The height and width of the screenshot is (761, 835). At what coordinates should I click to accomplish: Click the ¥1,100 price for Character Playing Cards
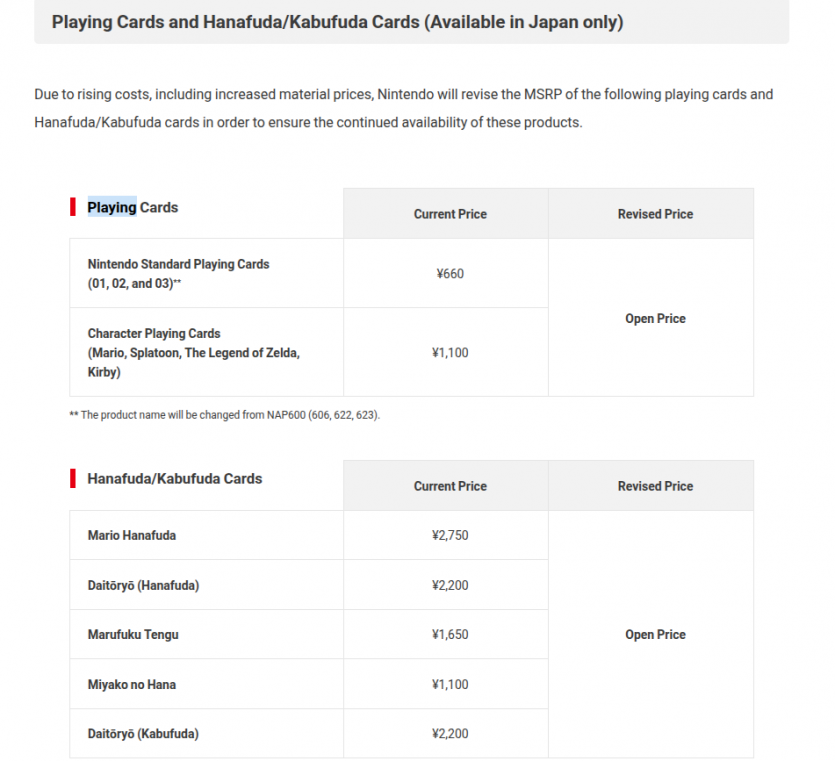tap(450, 353)
